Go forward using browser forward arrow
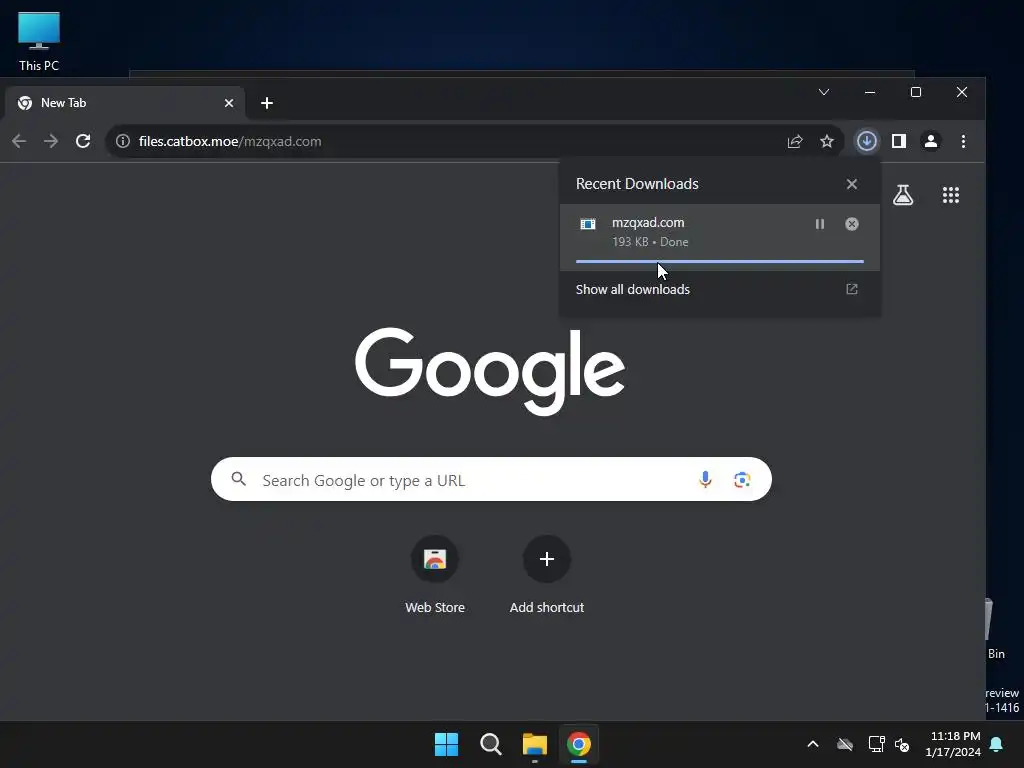Screen dimensions: 1024x768 51,141
